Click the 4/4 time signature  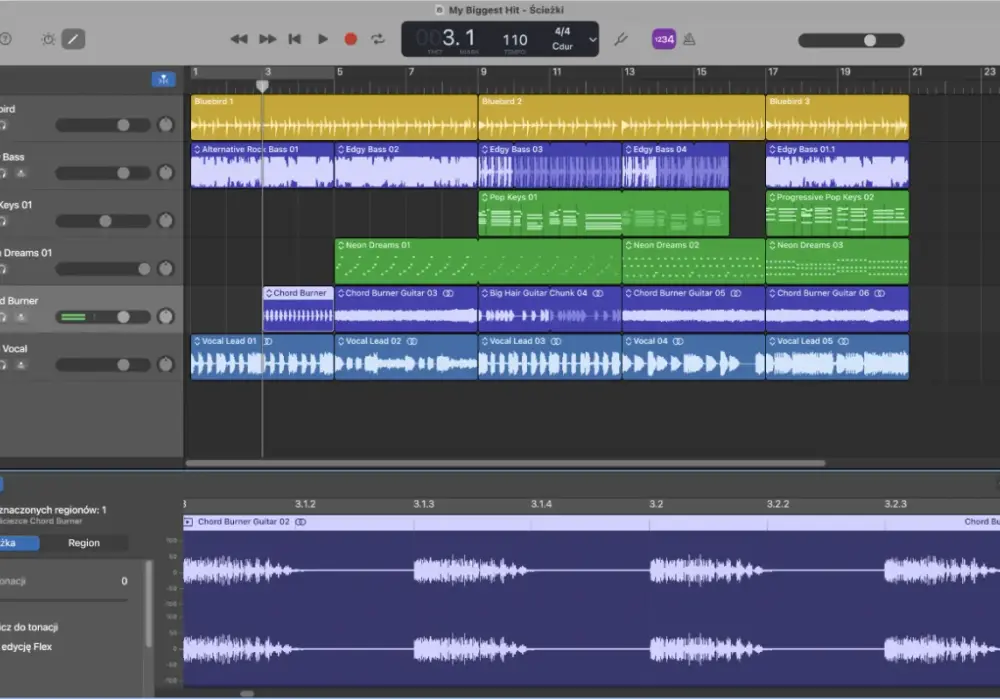point(562,31)
